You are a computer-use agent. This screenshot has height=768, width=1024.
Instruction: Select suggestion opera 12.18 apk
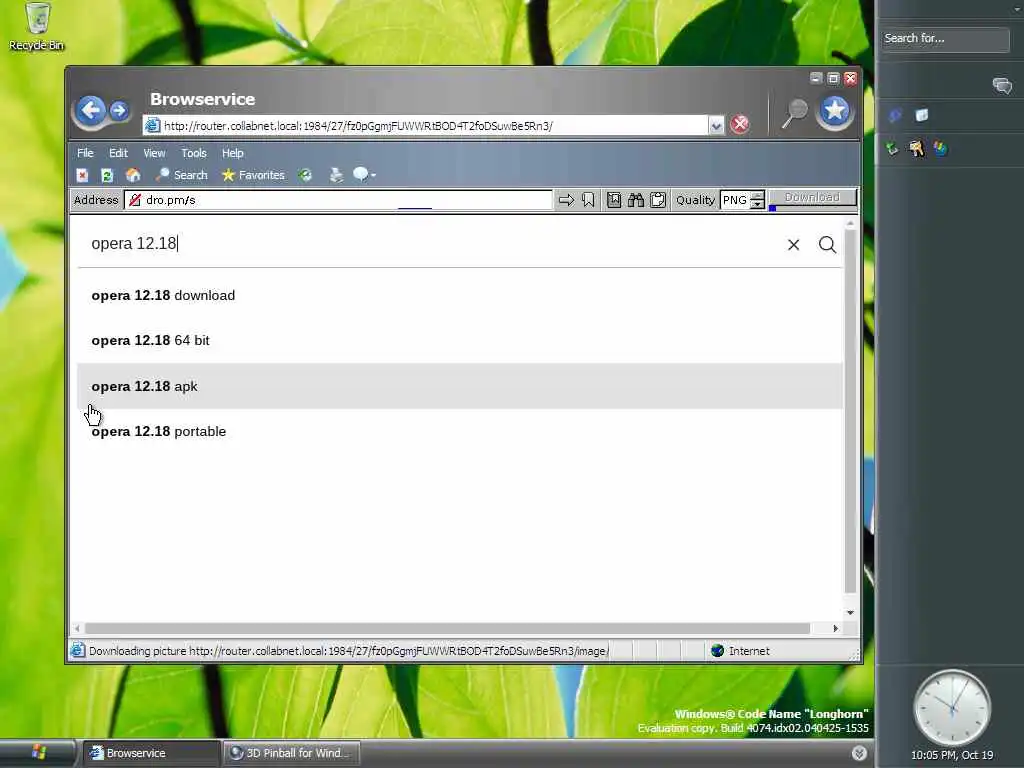[460, 386]
